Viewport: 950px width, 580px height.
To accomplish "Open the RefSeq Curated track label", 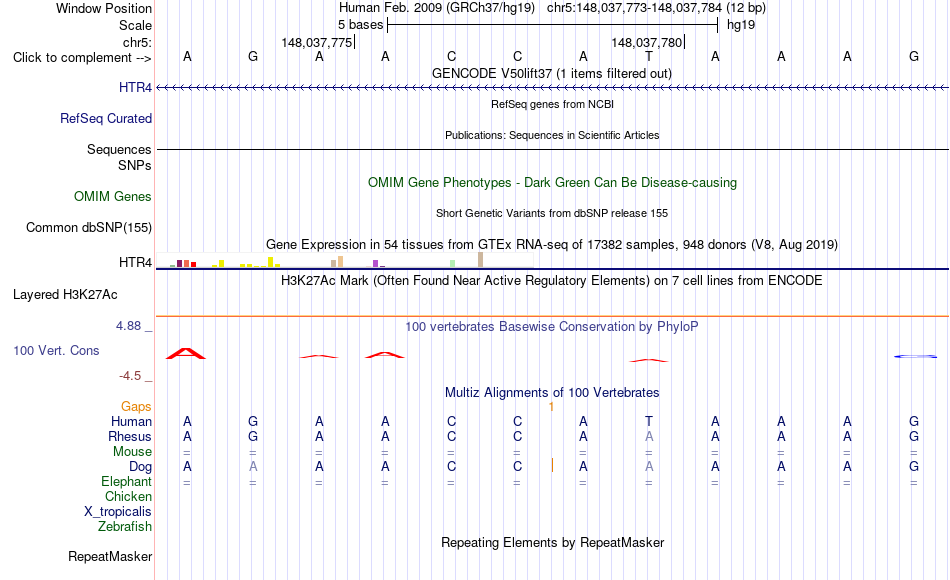I will coord(106,118).
